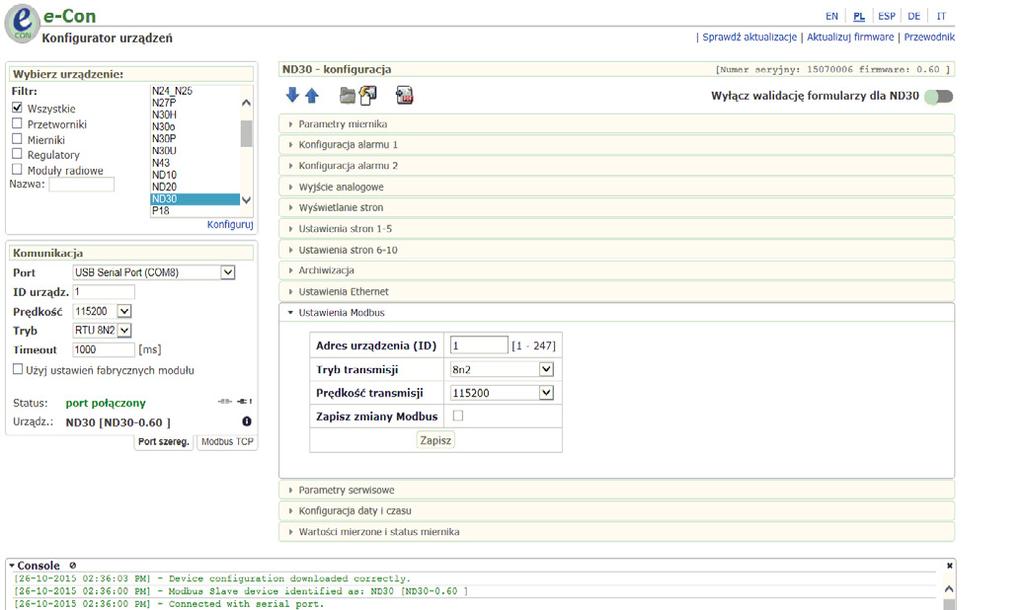This screenshot has height=610, width=1024.
Task: Enable the Mierniki filter checkbox
Action: [x=17, y=139]
